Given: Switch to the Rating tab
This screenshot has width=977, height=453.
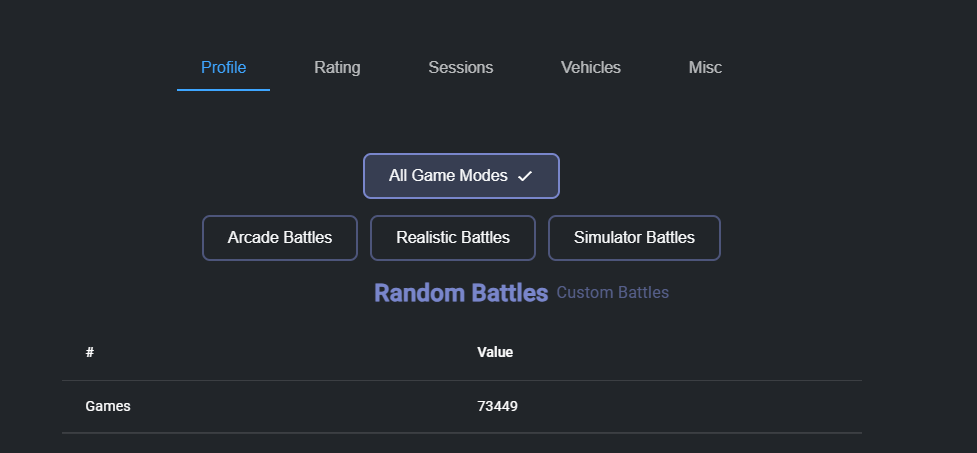Looking at the screenshot, I should point(337,67).
